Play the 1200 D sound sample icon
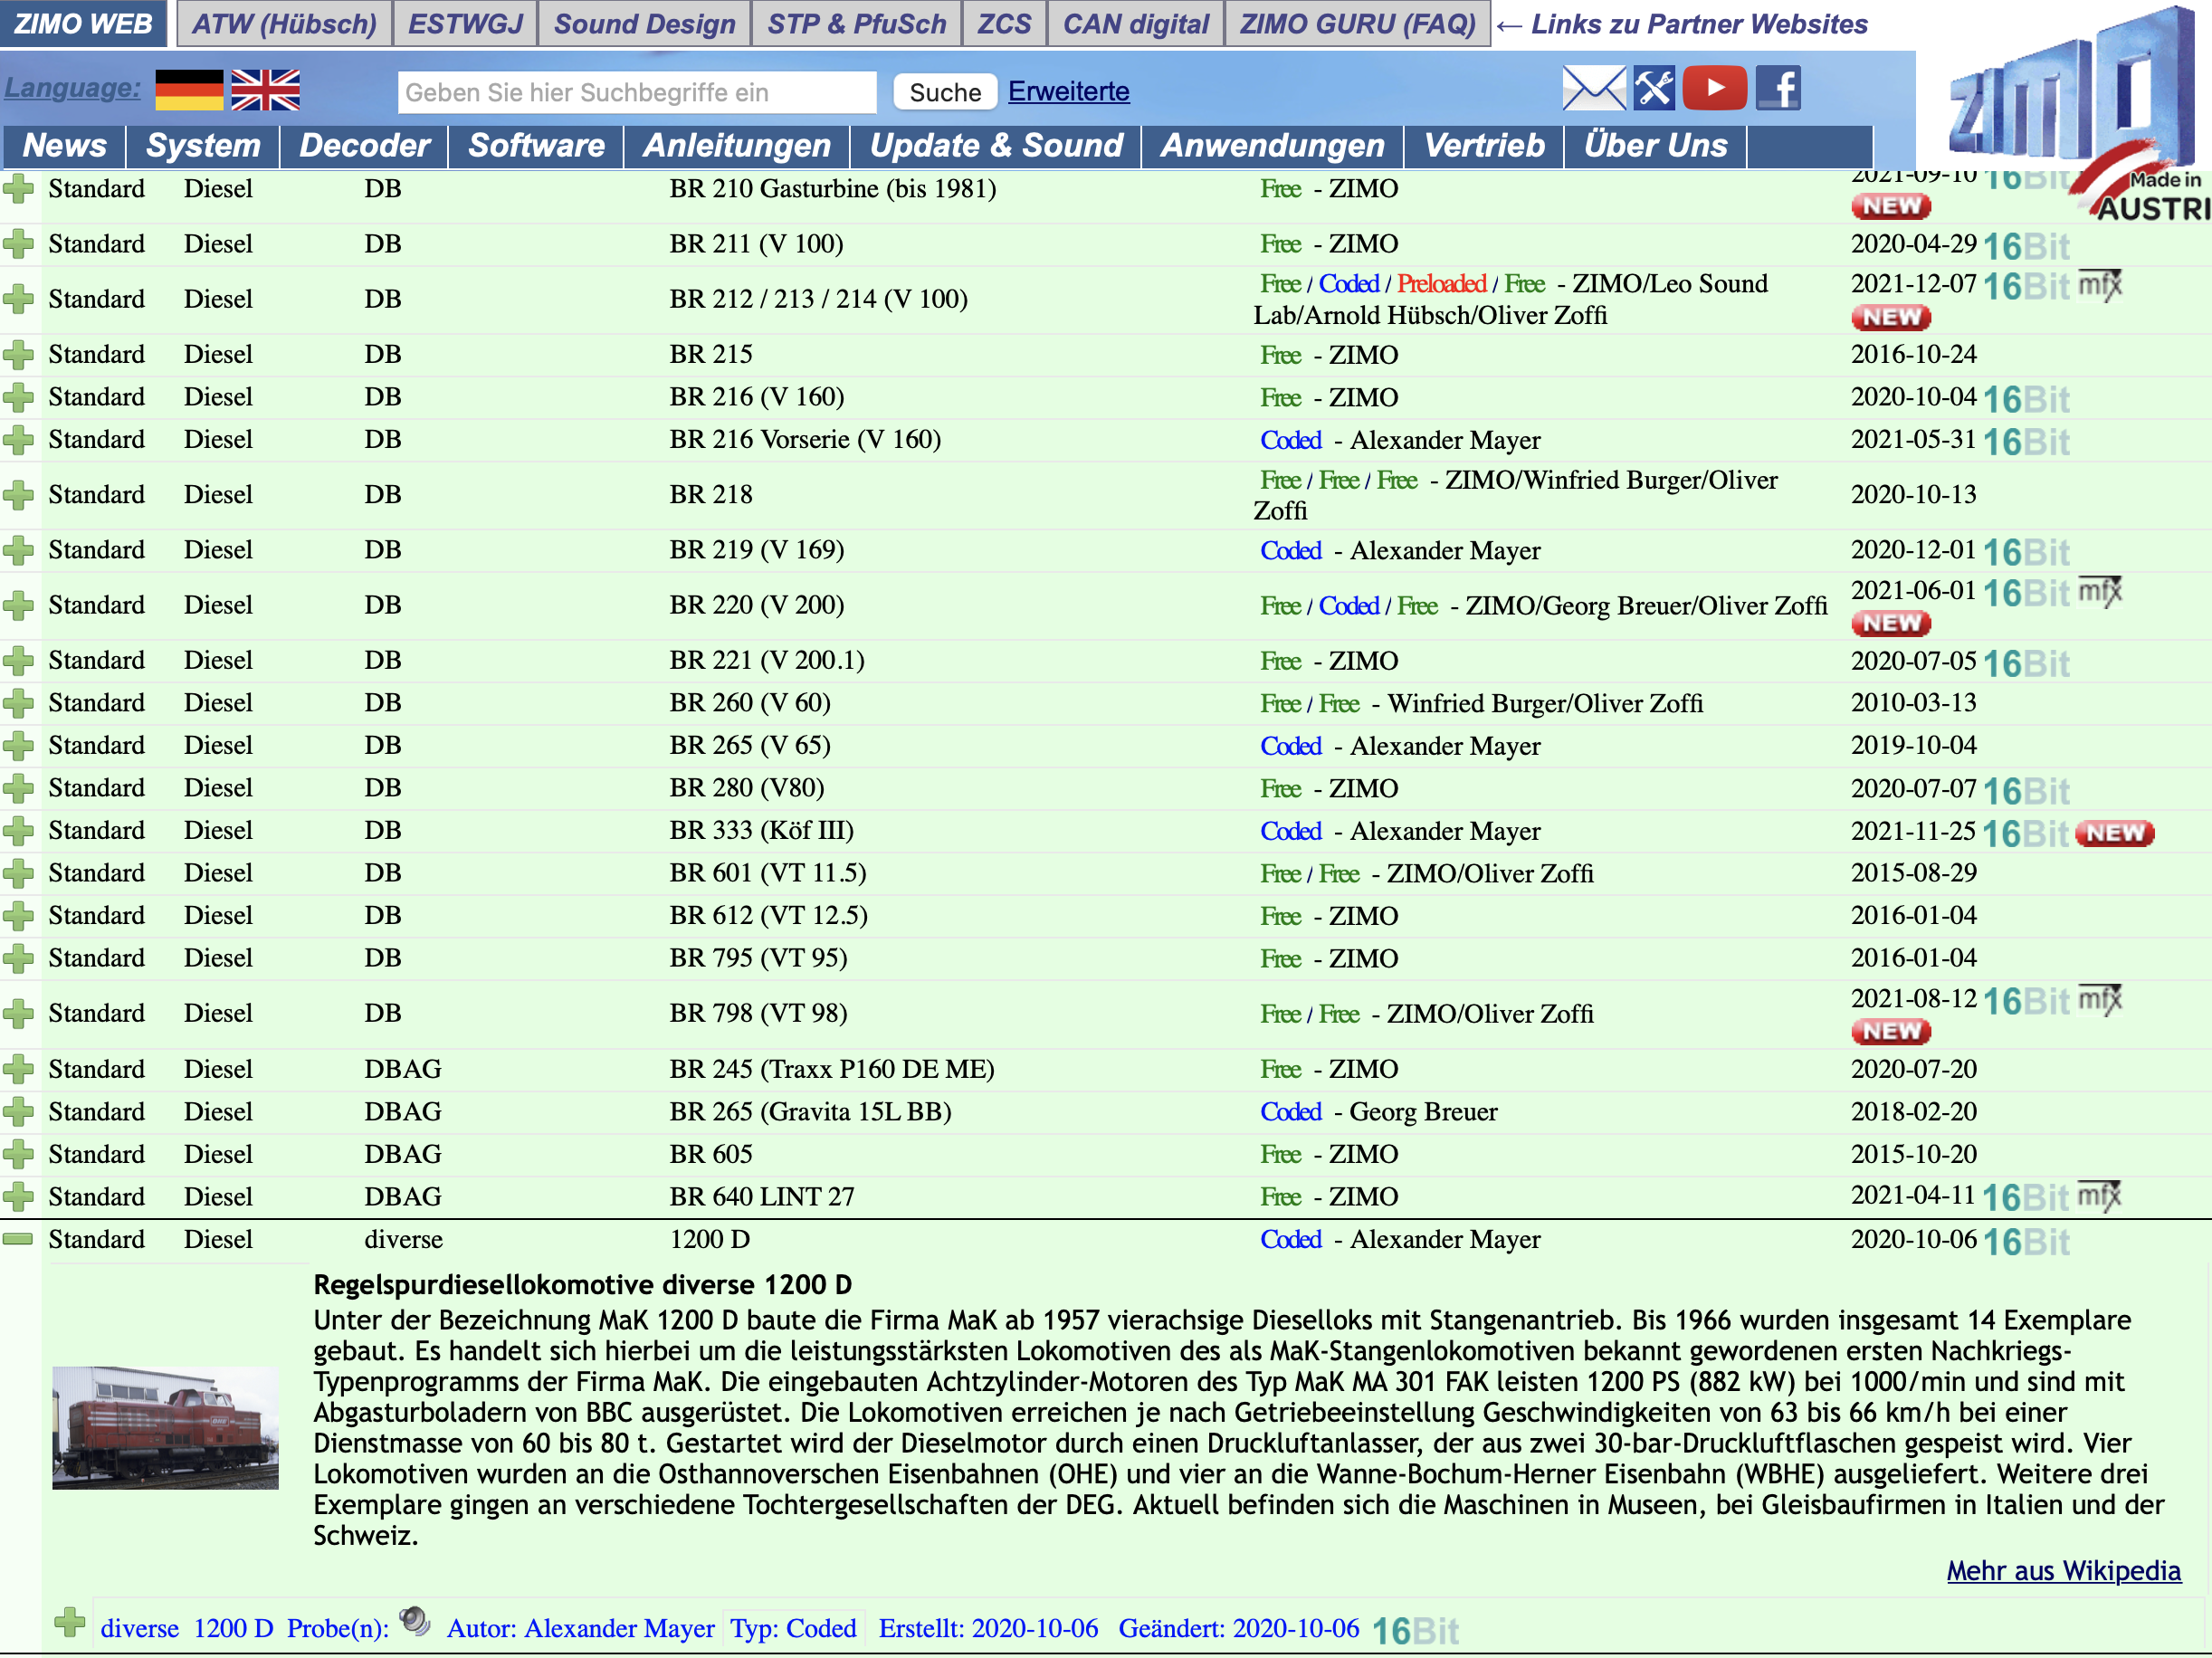 [x=414, y=1620]
